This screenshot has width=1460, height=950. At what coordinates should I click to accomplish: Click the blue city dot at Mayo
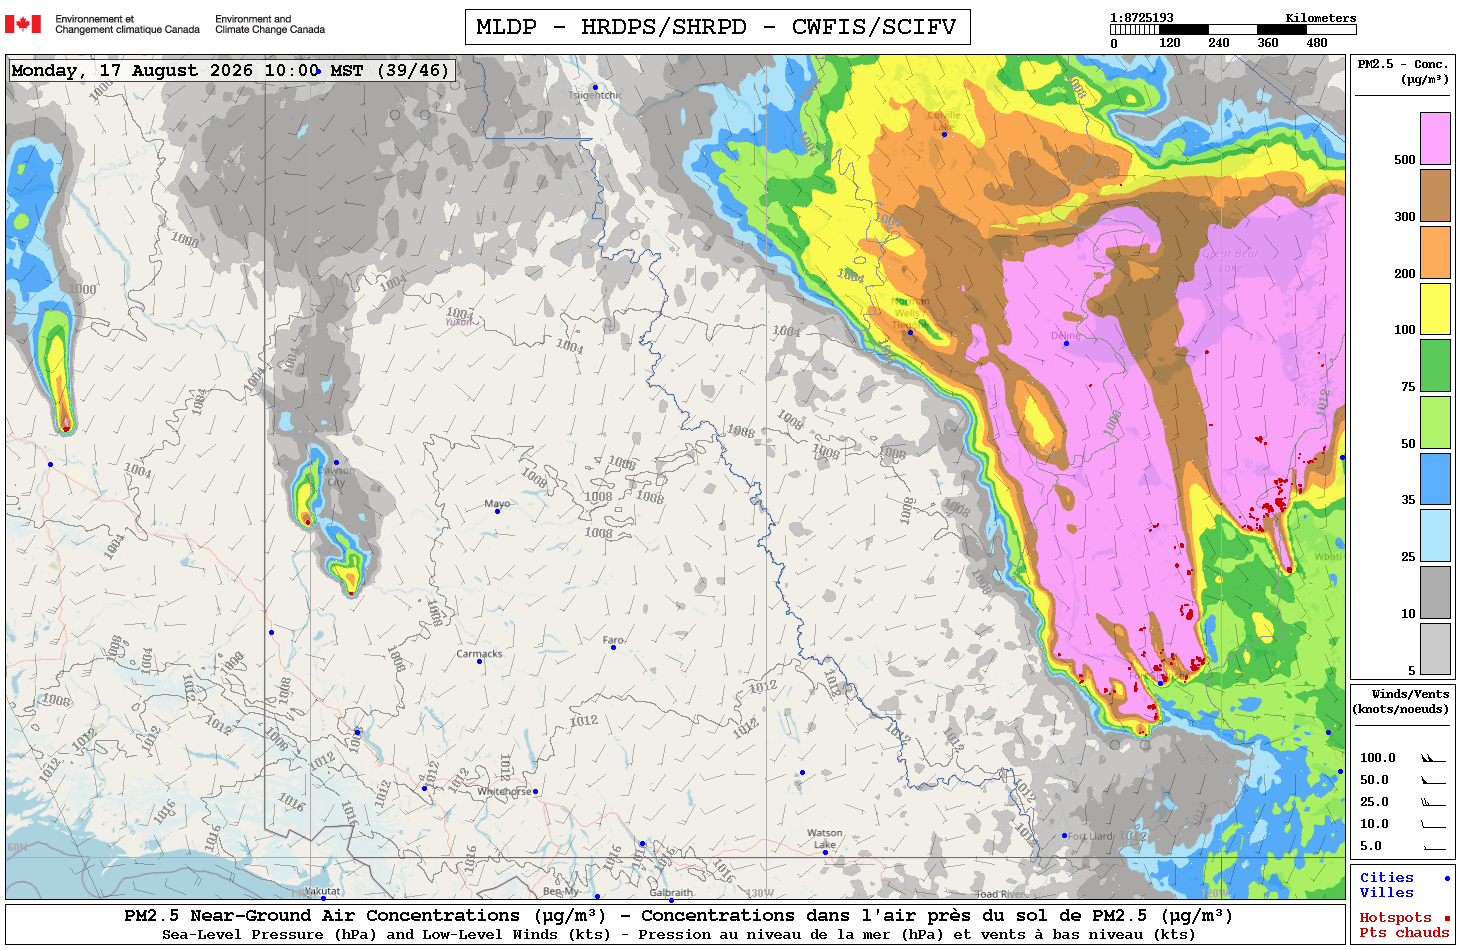click(x=496, y=511)
